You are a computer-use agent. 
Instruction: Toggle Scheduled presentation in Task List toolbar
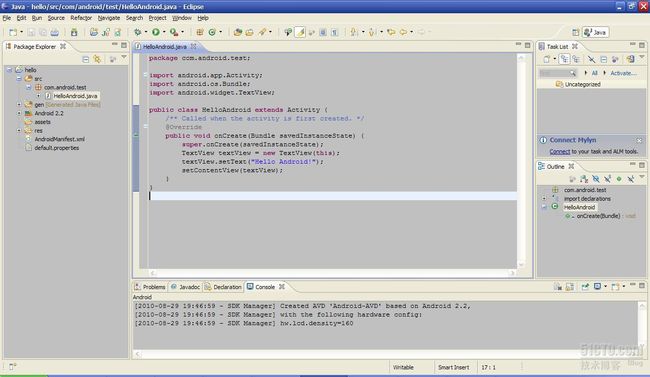click(576, 59)
